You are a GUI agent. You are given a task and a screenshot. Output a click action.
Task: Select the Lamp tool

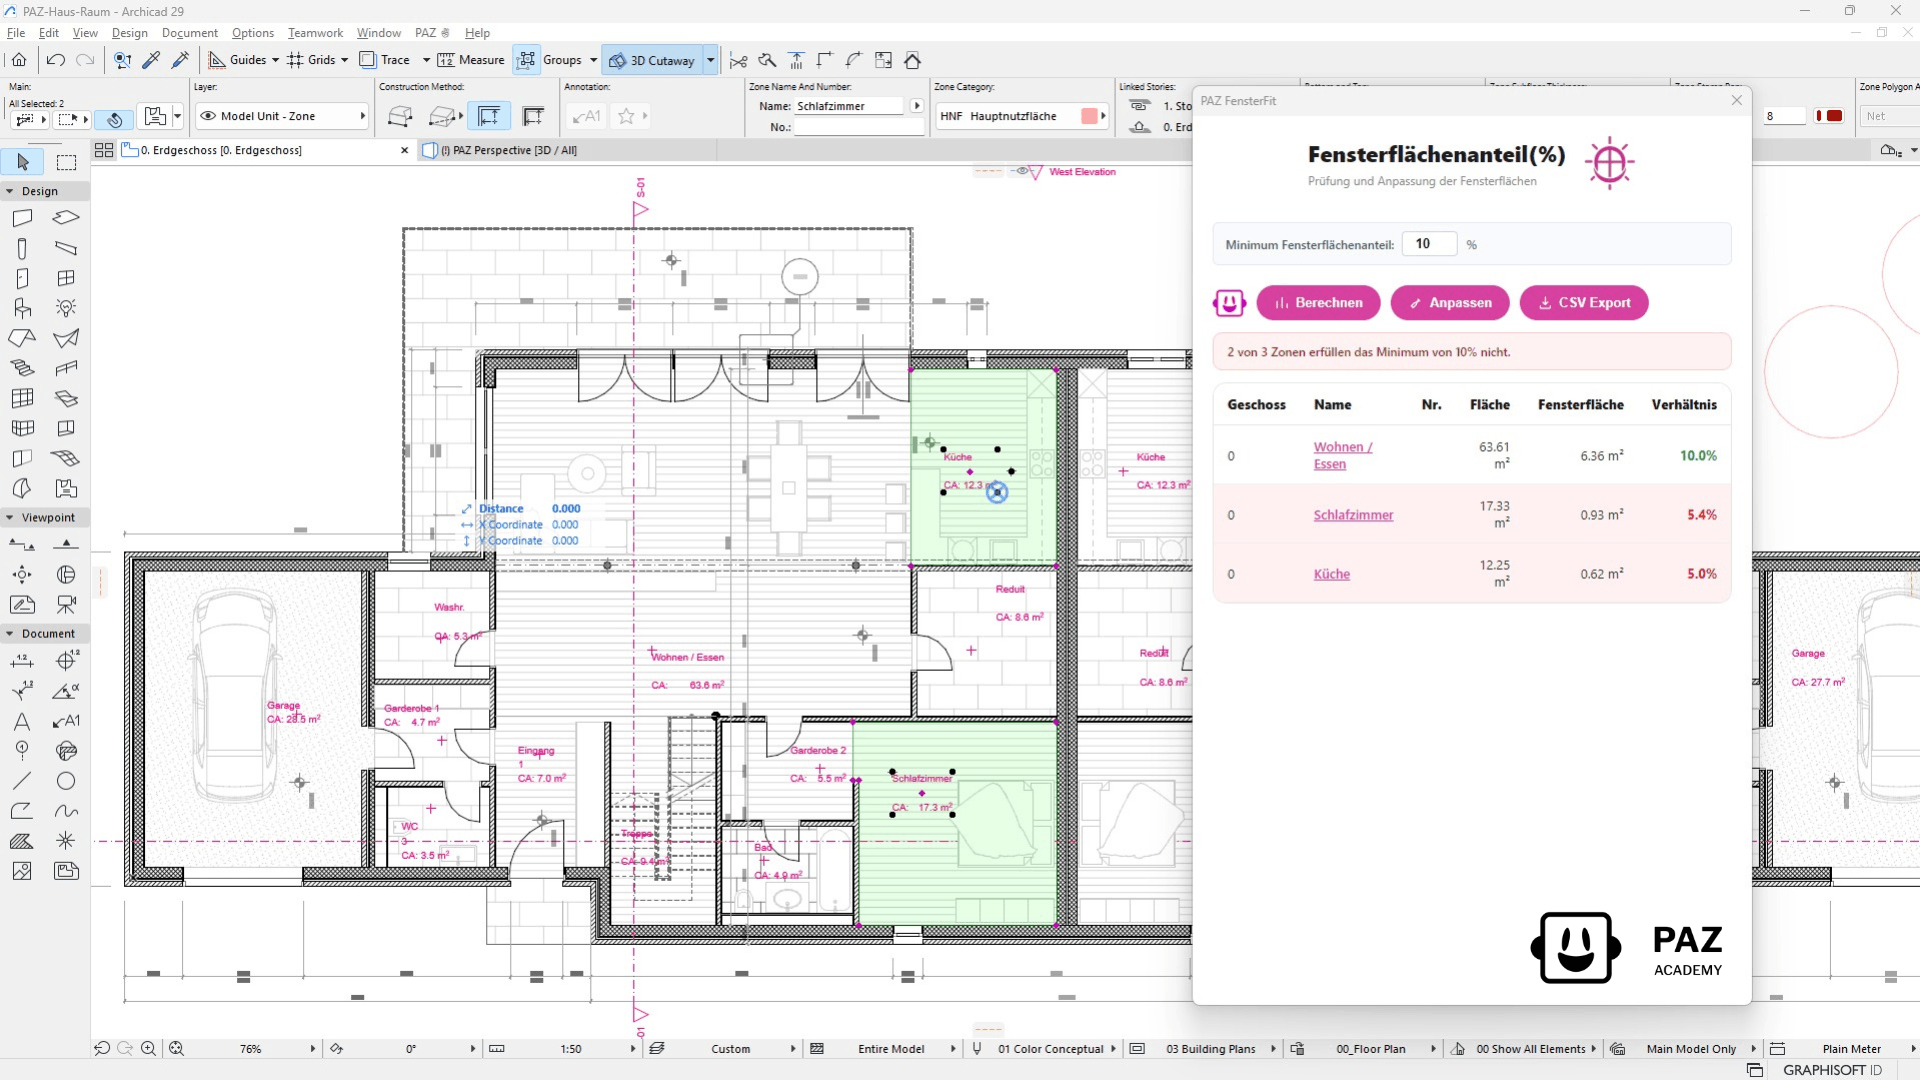coord(66,308)
